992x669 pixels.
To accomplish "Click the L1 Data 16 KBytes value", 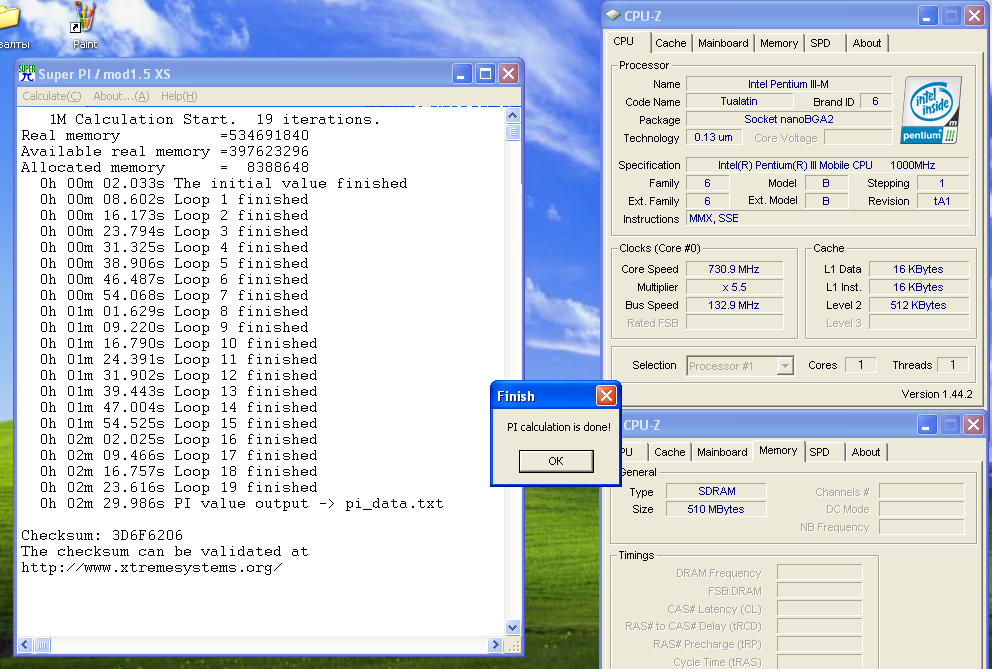I will point(918,269).
